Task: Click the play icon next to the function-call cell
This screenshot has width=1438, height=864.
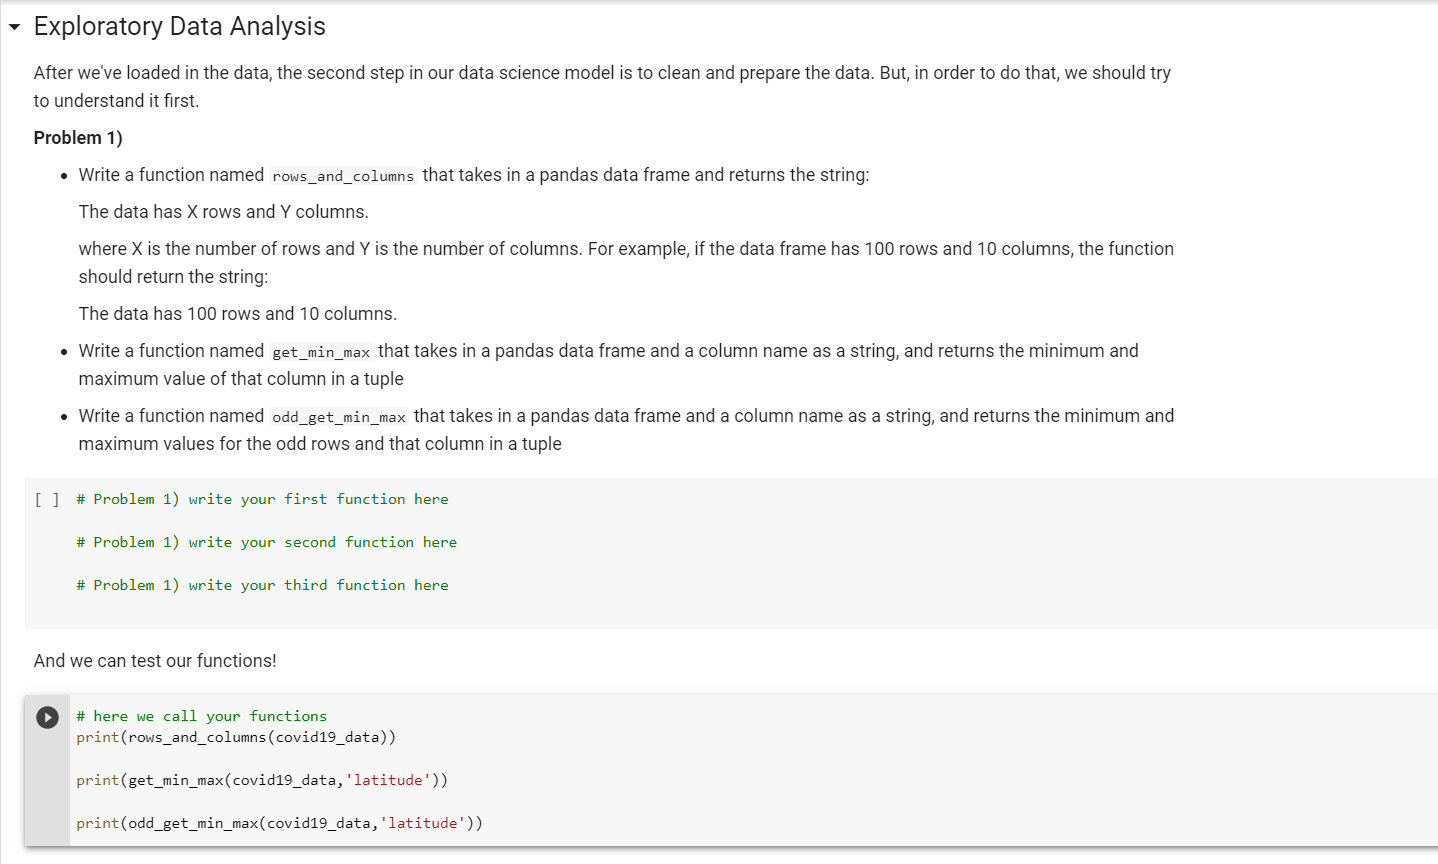Action: pyautogui.click(x=46, y=716)
